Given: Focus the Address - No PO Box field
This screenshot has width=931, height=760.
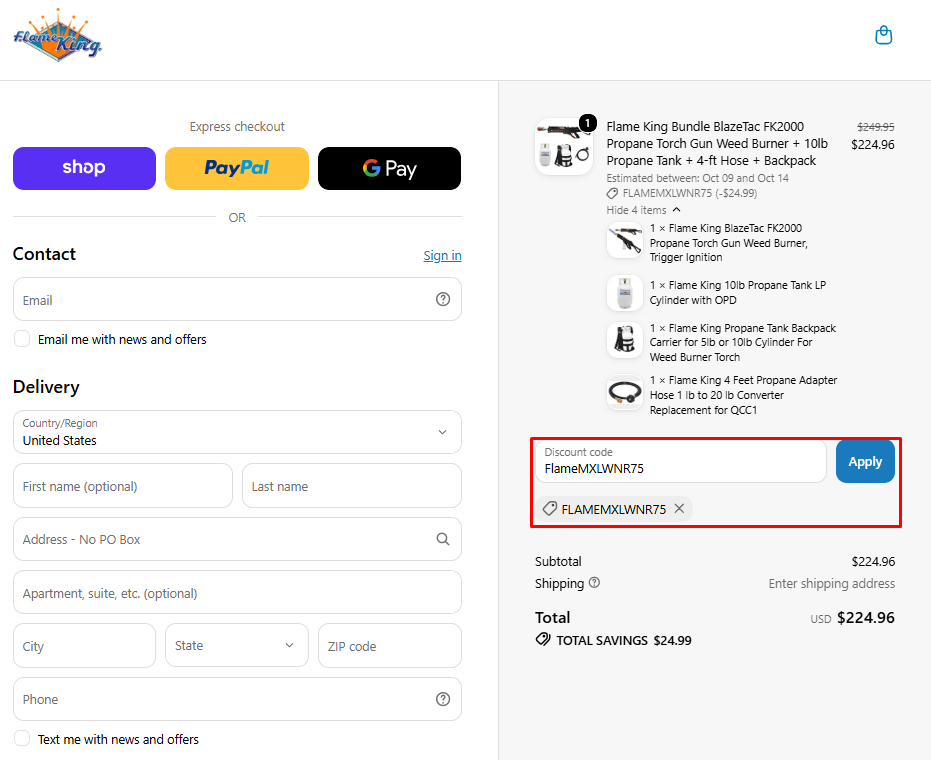Looking at the screenshot, I should point(237,539).
